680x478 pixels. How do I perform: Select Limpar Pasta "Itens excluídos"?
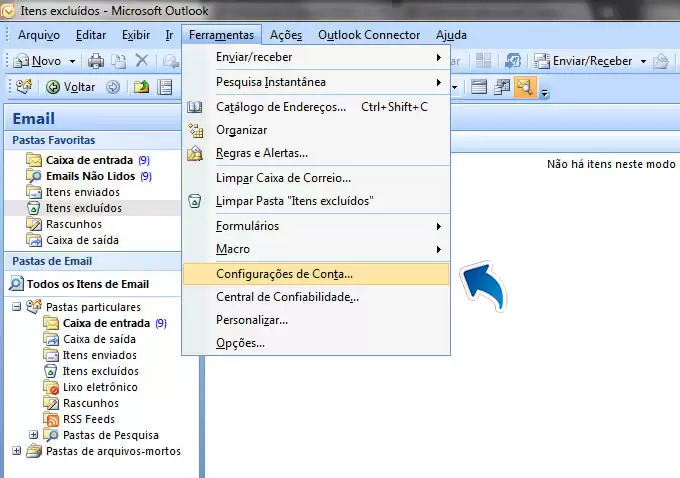tap(316, 201)
